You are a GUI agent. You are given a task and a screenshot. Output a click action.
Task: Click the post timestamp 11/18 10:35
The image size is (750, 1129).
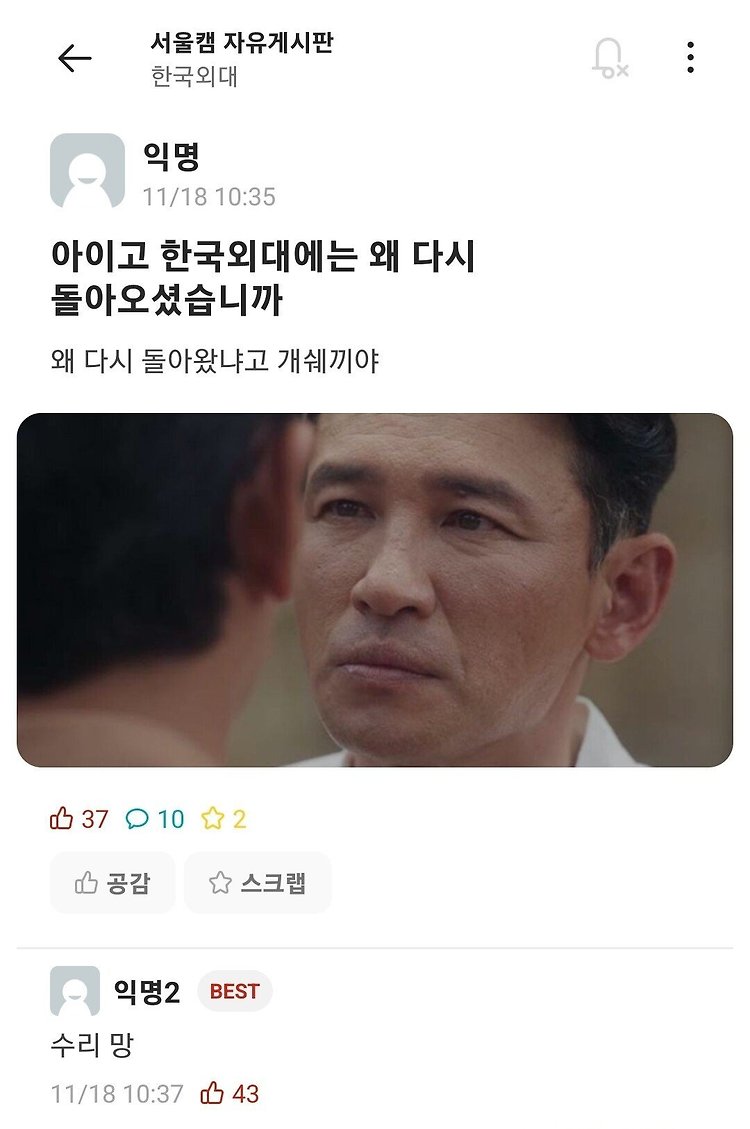209,197
